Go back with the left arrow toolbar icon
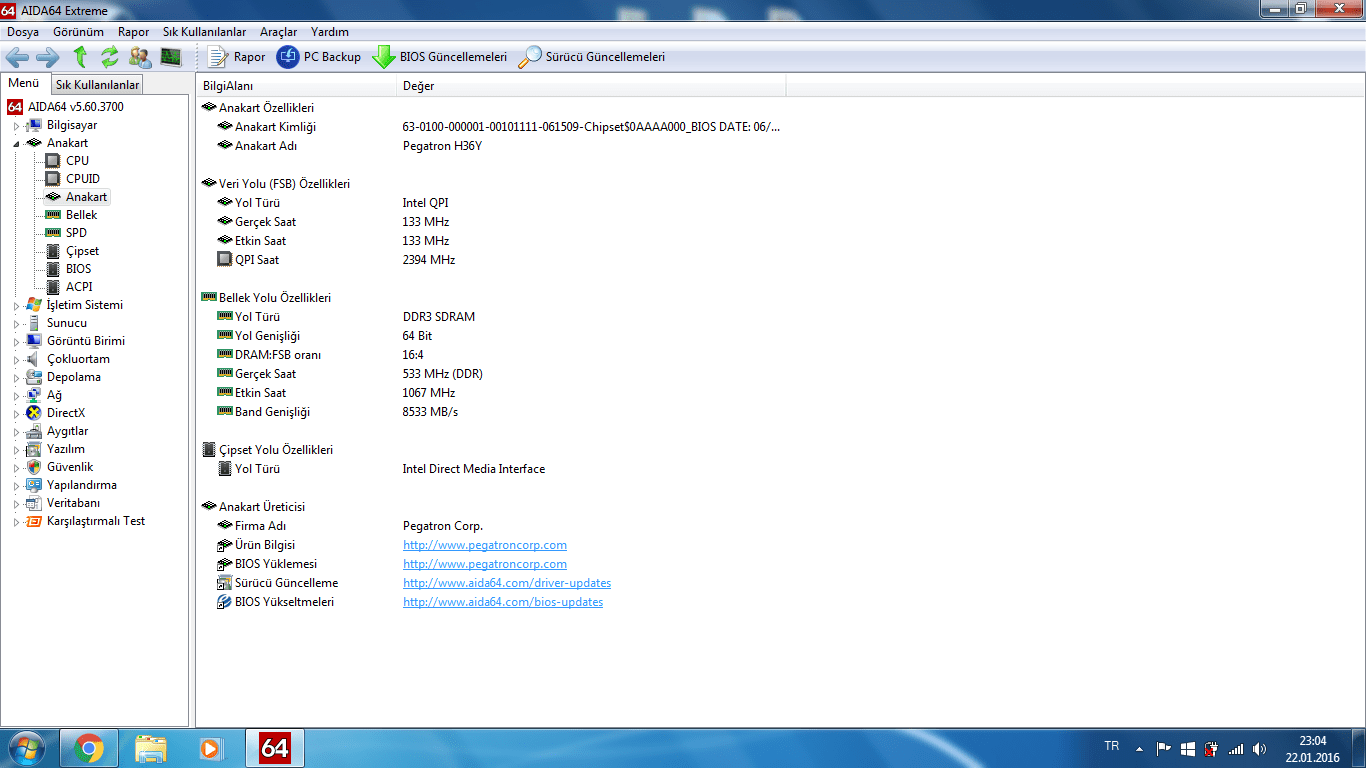The width and height of the screenshot is (1366, 768). click(x=17, y=57)
